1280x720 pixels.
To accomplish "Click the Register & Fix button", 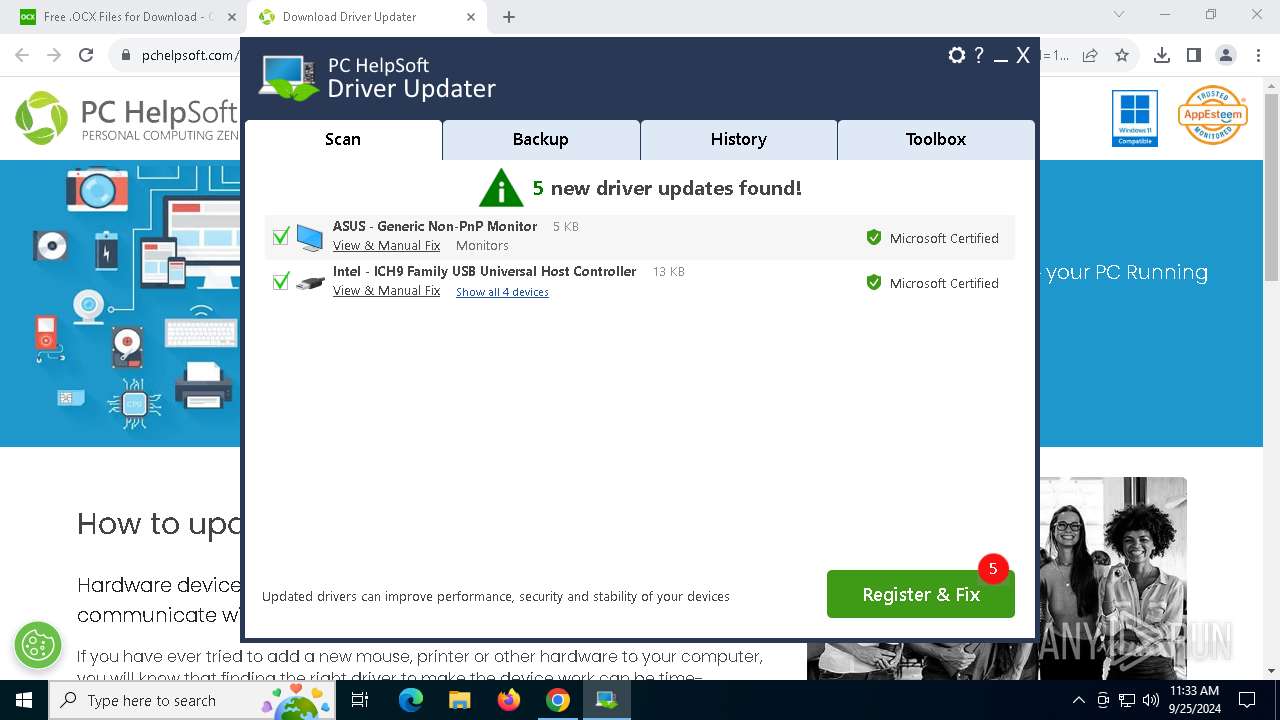I will tap(921, 594).
